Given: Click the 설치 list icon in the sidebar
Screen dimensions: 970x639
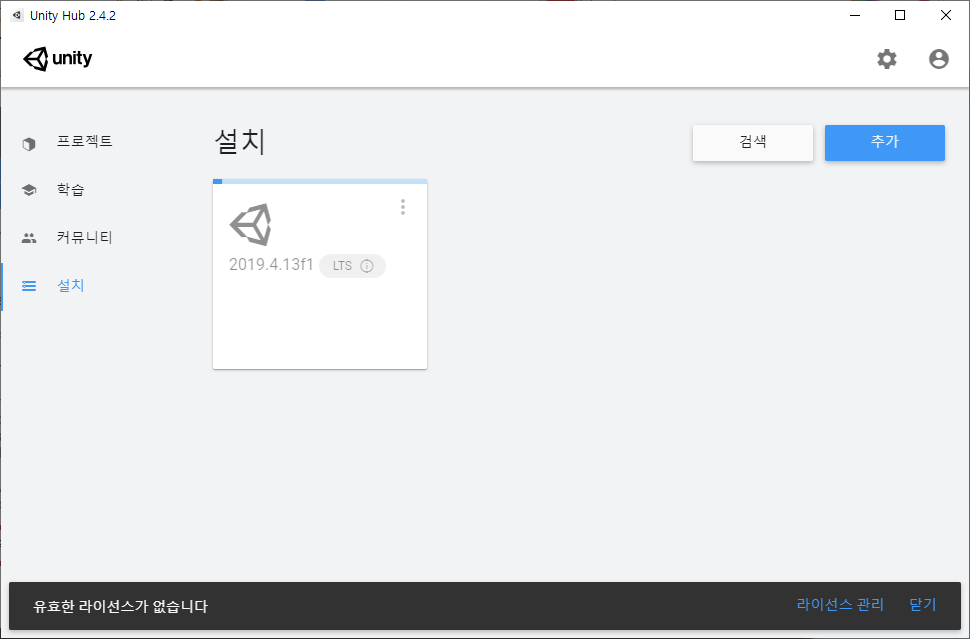Looking at the screenshot, I should tap(28, 286).
